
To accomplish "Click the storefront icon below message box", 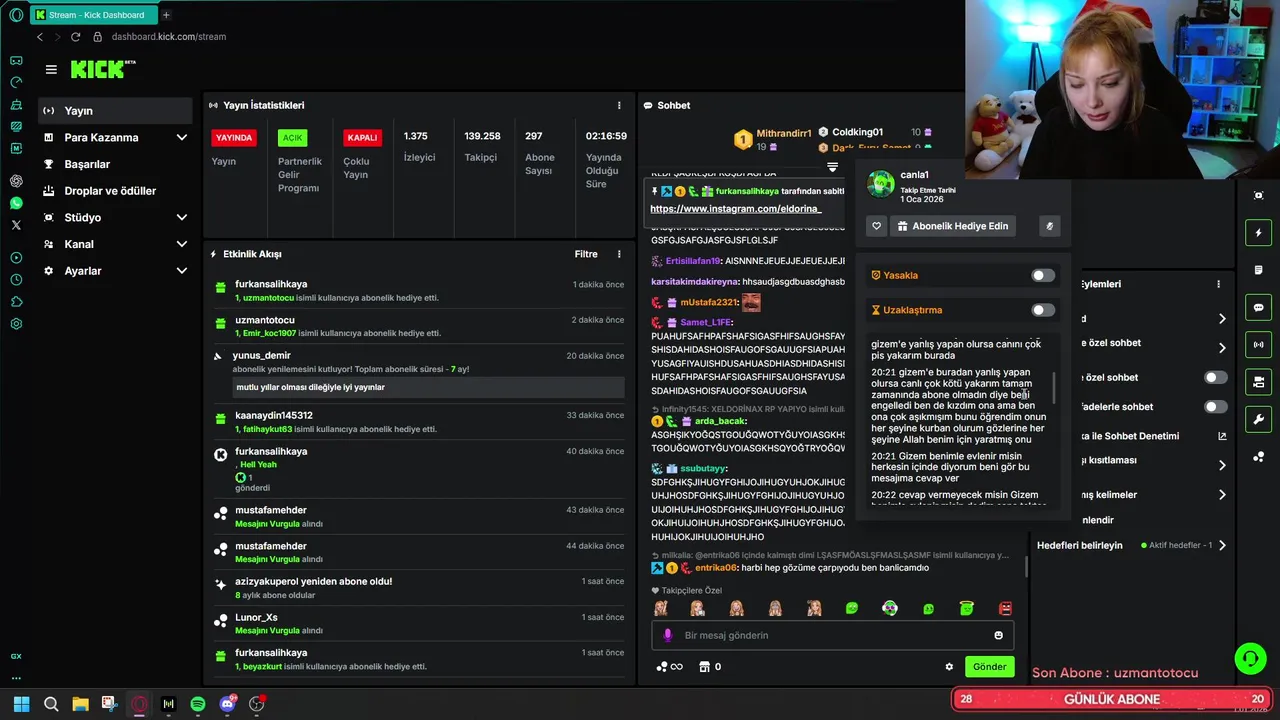I will pyautogui.click(x=704, y=667).
